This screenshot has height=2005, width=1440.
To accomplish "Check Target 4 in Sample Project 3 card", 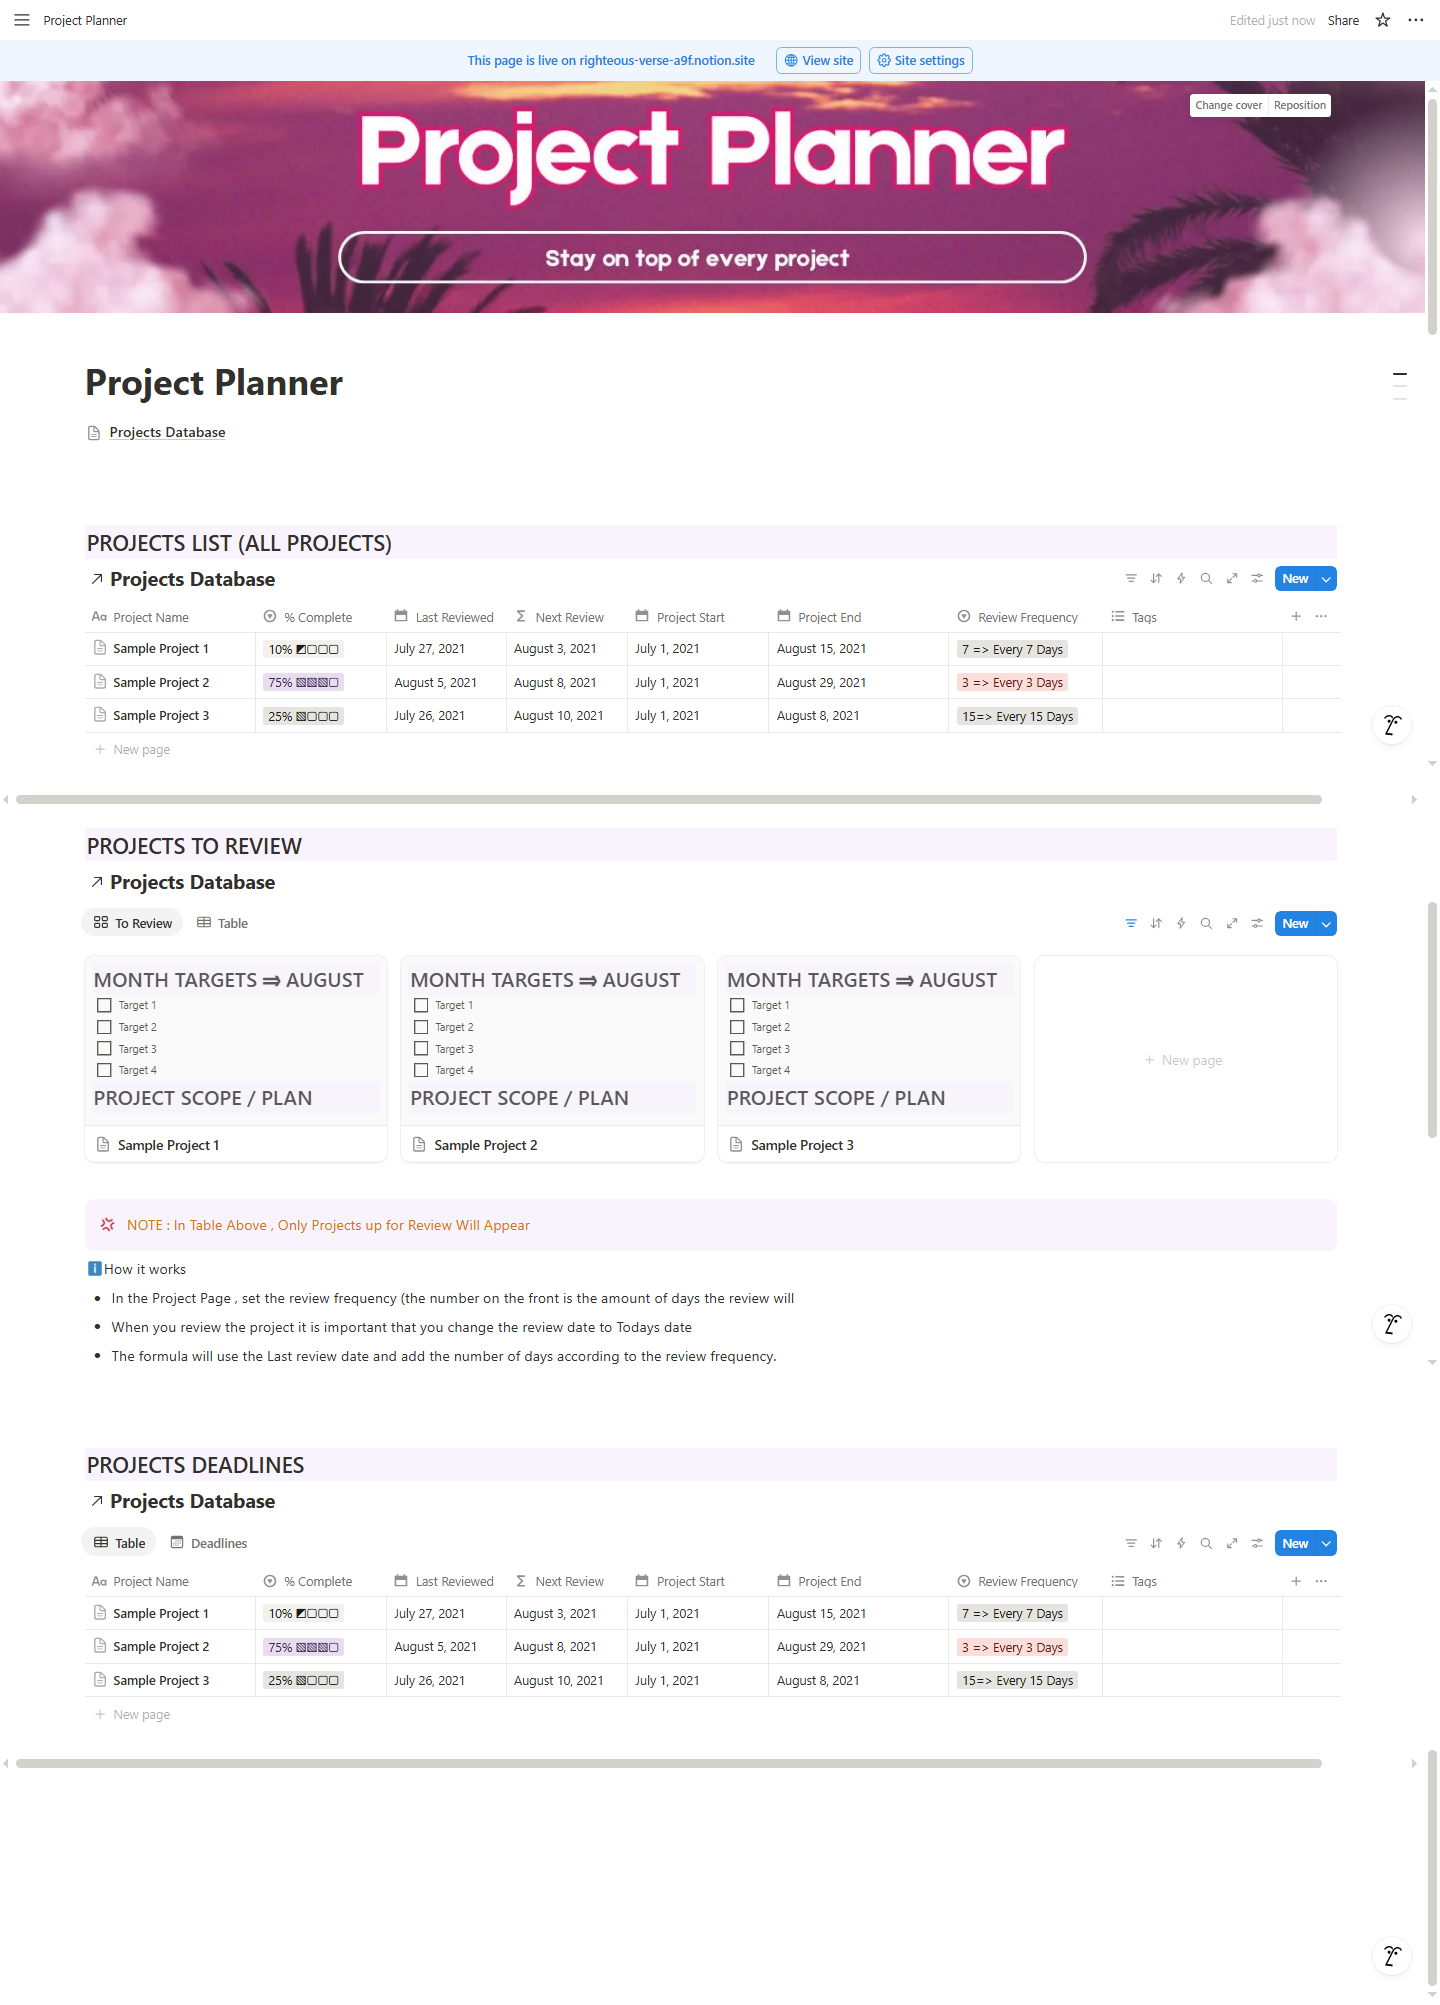I will click(737, 1071).
